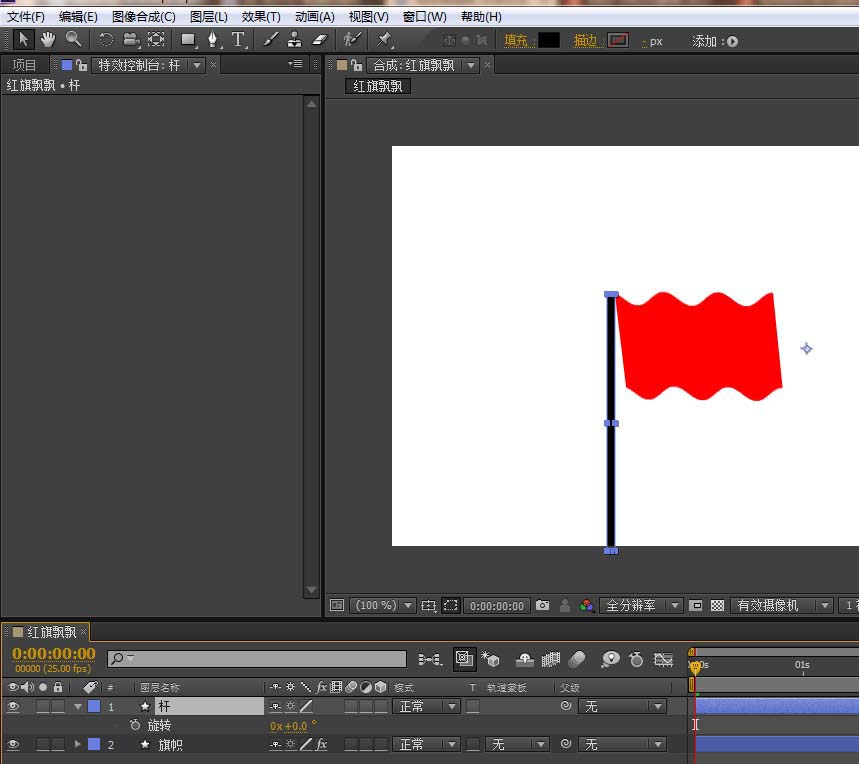The width and height of the screenshot is (859, 764).
Task: Hide the 杆 layer eye icon
Action: pos(13,706)
